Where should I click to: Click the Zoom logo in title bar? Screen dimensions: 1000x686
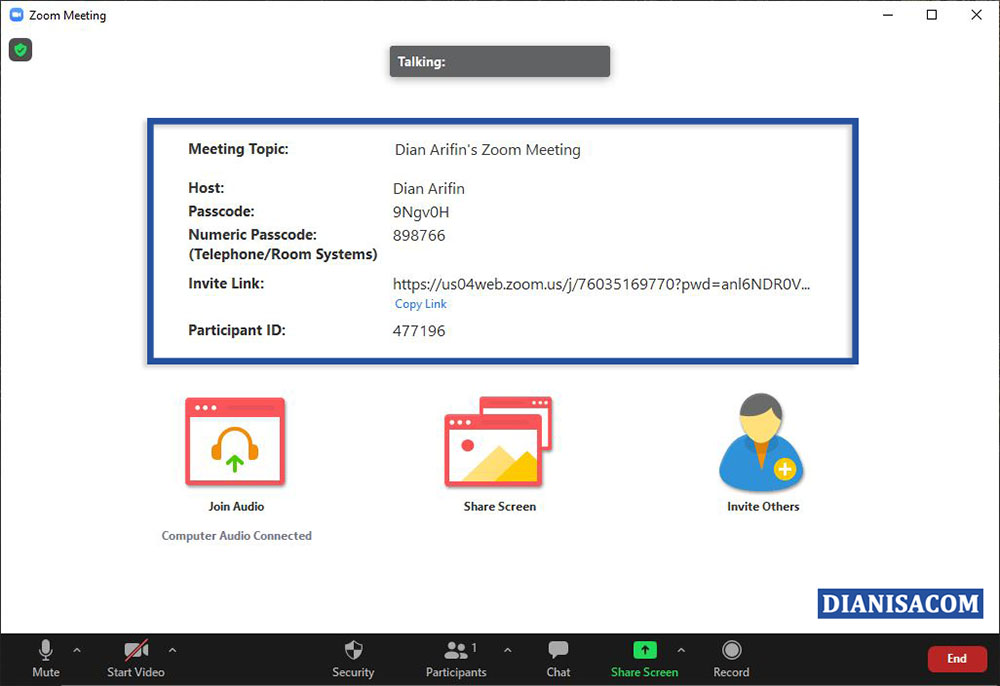pos(16,15)
